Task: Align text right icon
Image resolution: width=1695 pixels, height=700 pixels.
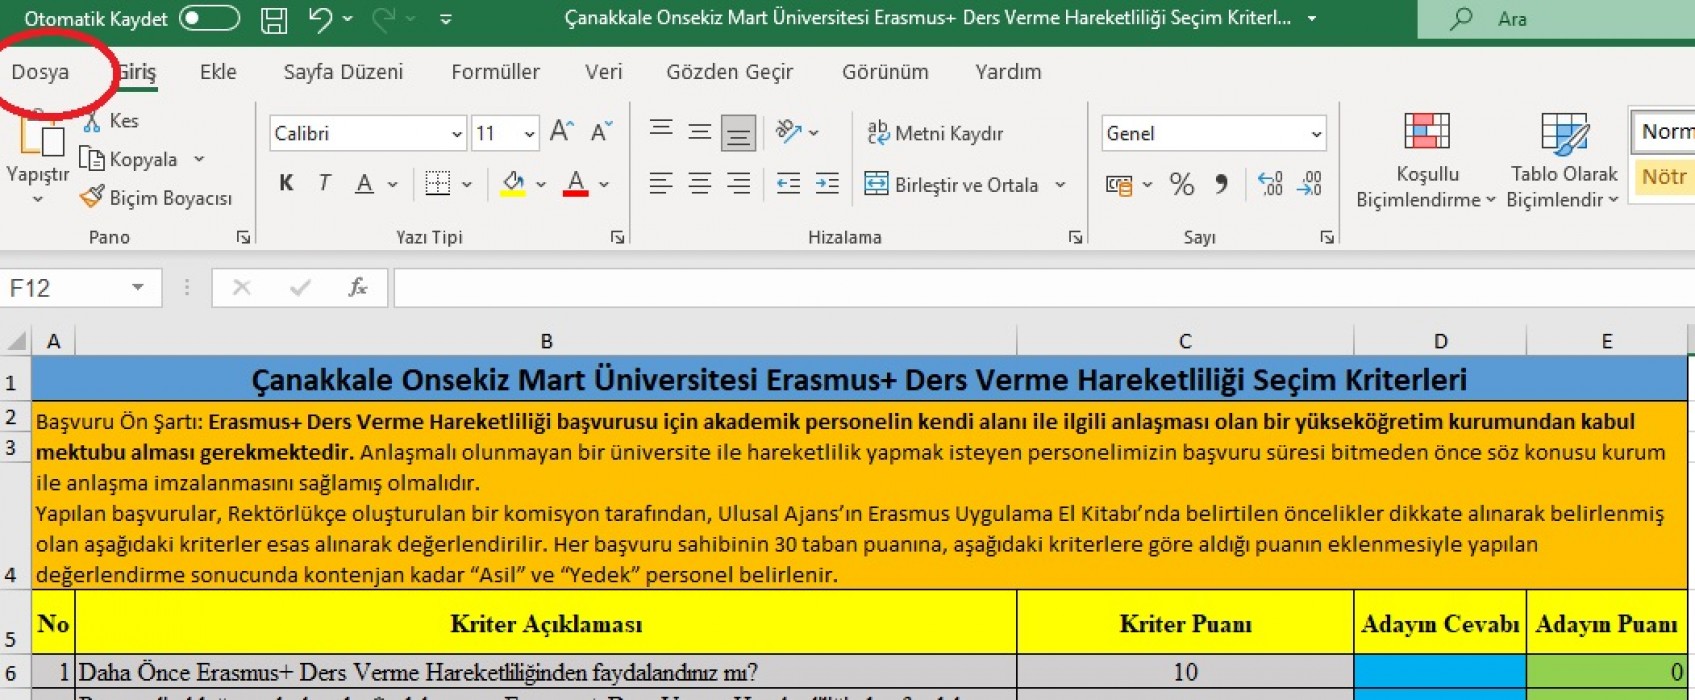Action: point(739,183)
